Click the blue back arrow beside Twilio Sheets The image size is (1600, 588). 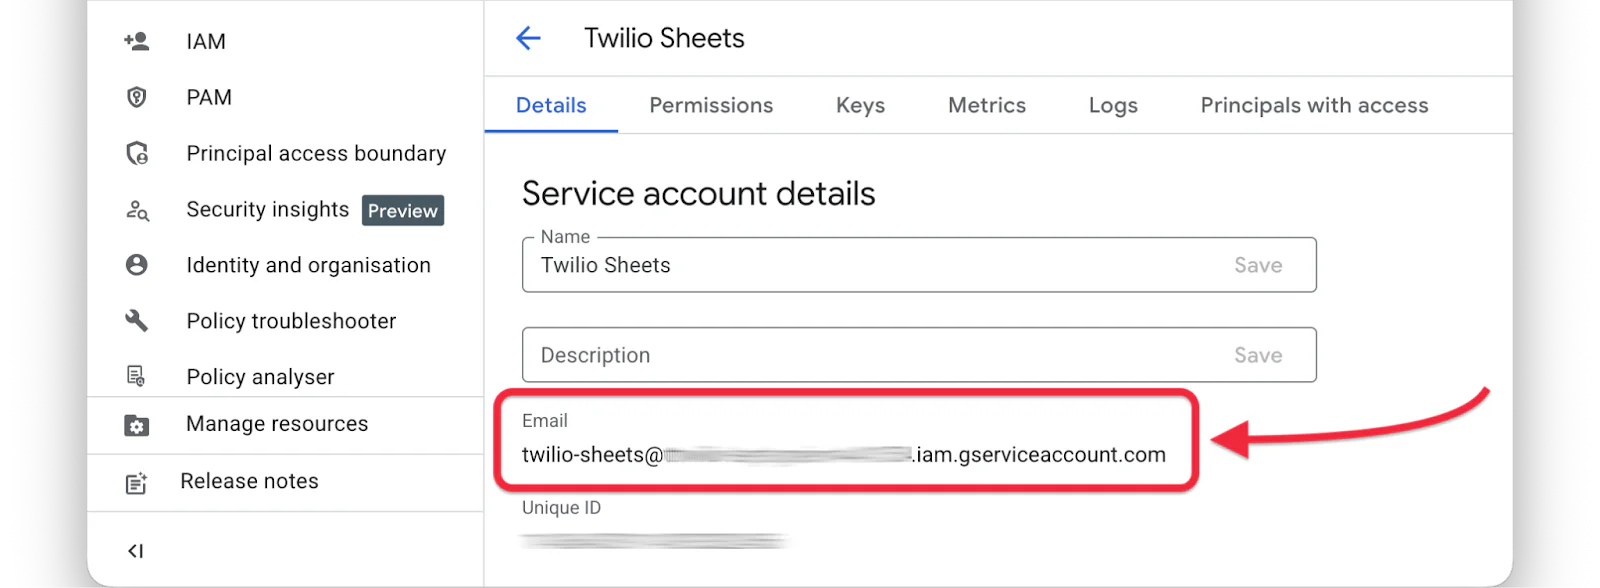(529, 38)
